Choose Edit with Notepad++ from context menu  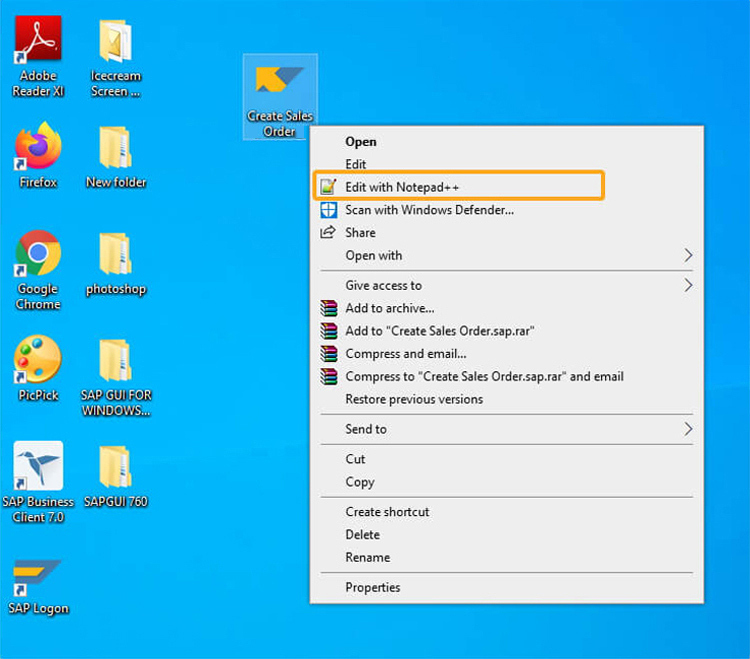point(402,187)
